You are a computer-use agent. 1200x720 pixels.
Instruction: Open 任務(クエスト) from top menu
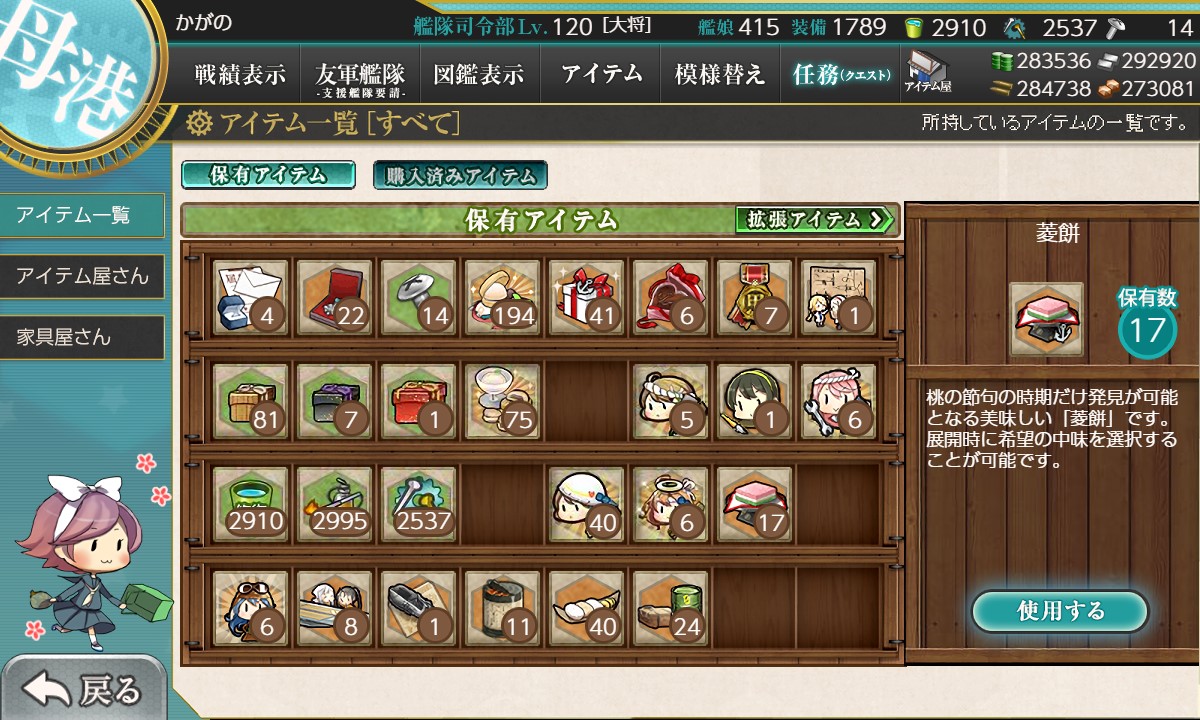(x=840, y=74)
